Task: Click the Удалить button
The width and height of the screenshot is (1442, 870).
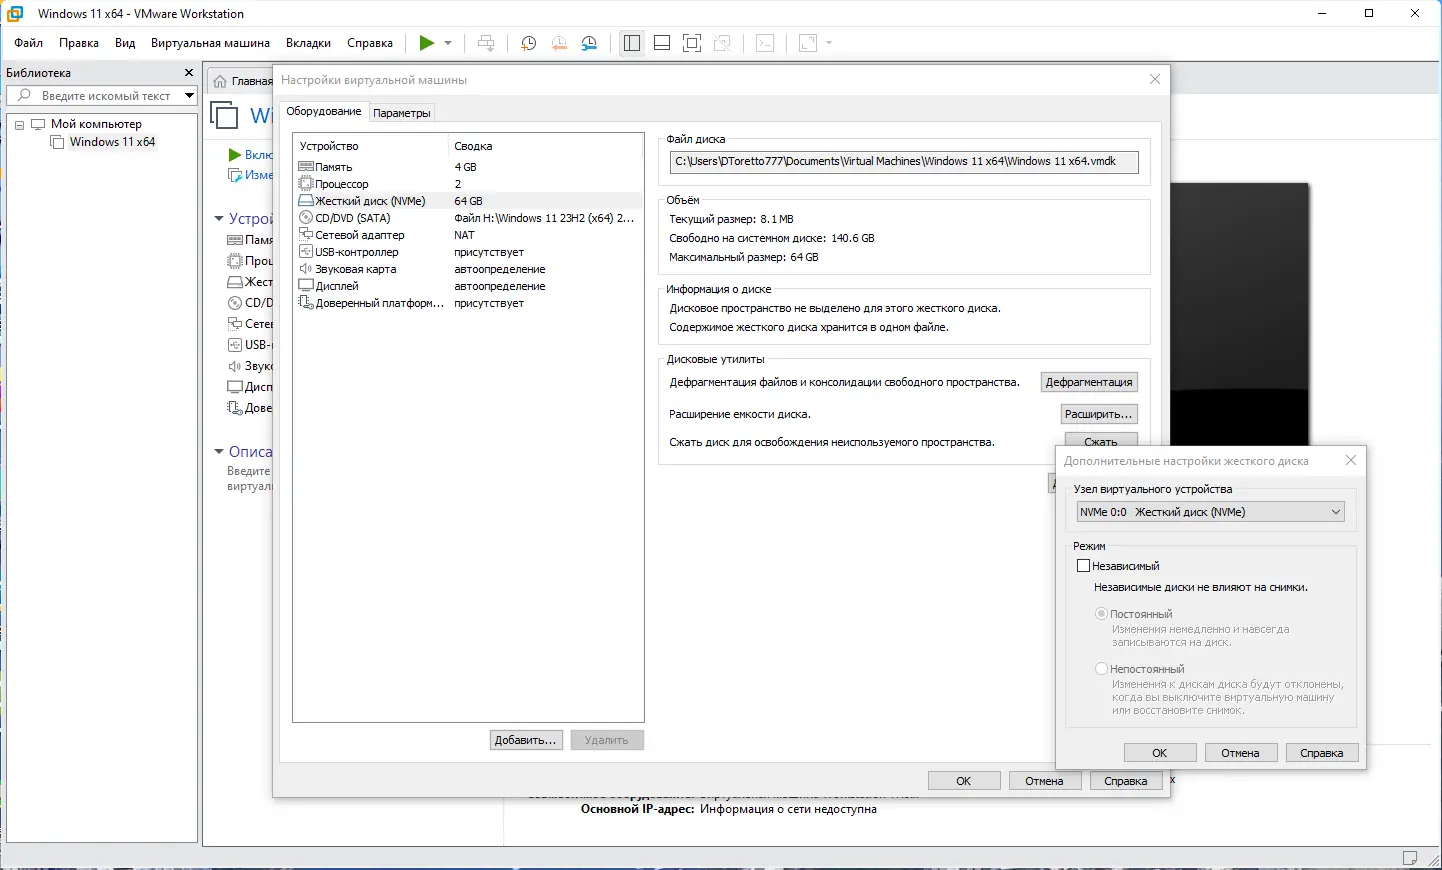Action: coord(607,740)
